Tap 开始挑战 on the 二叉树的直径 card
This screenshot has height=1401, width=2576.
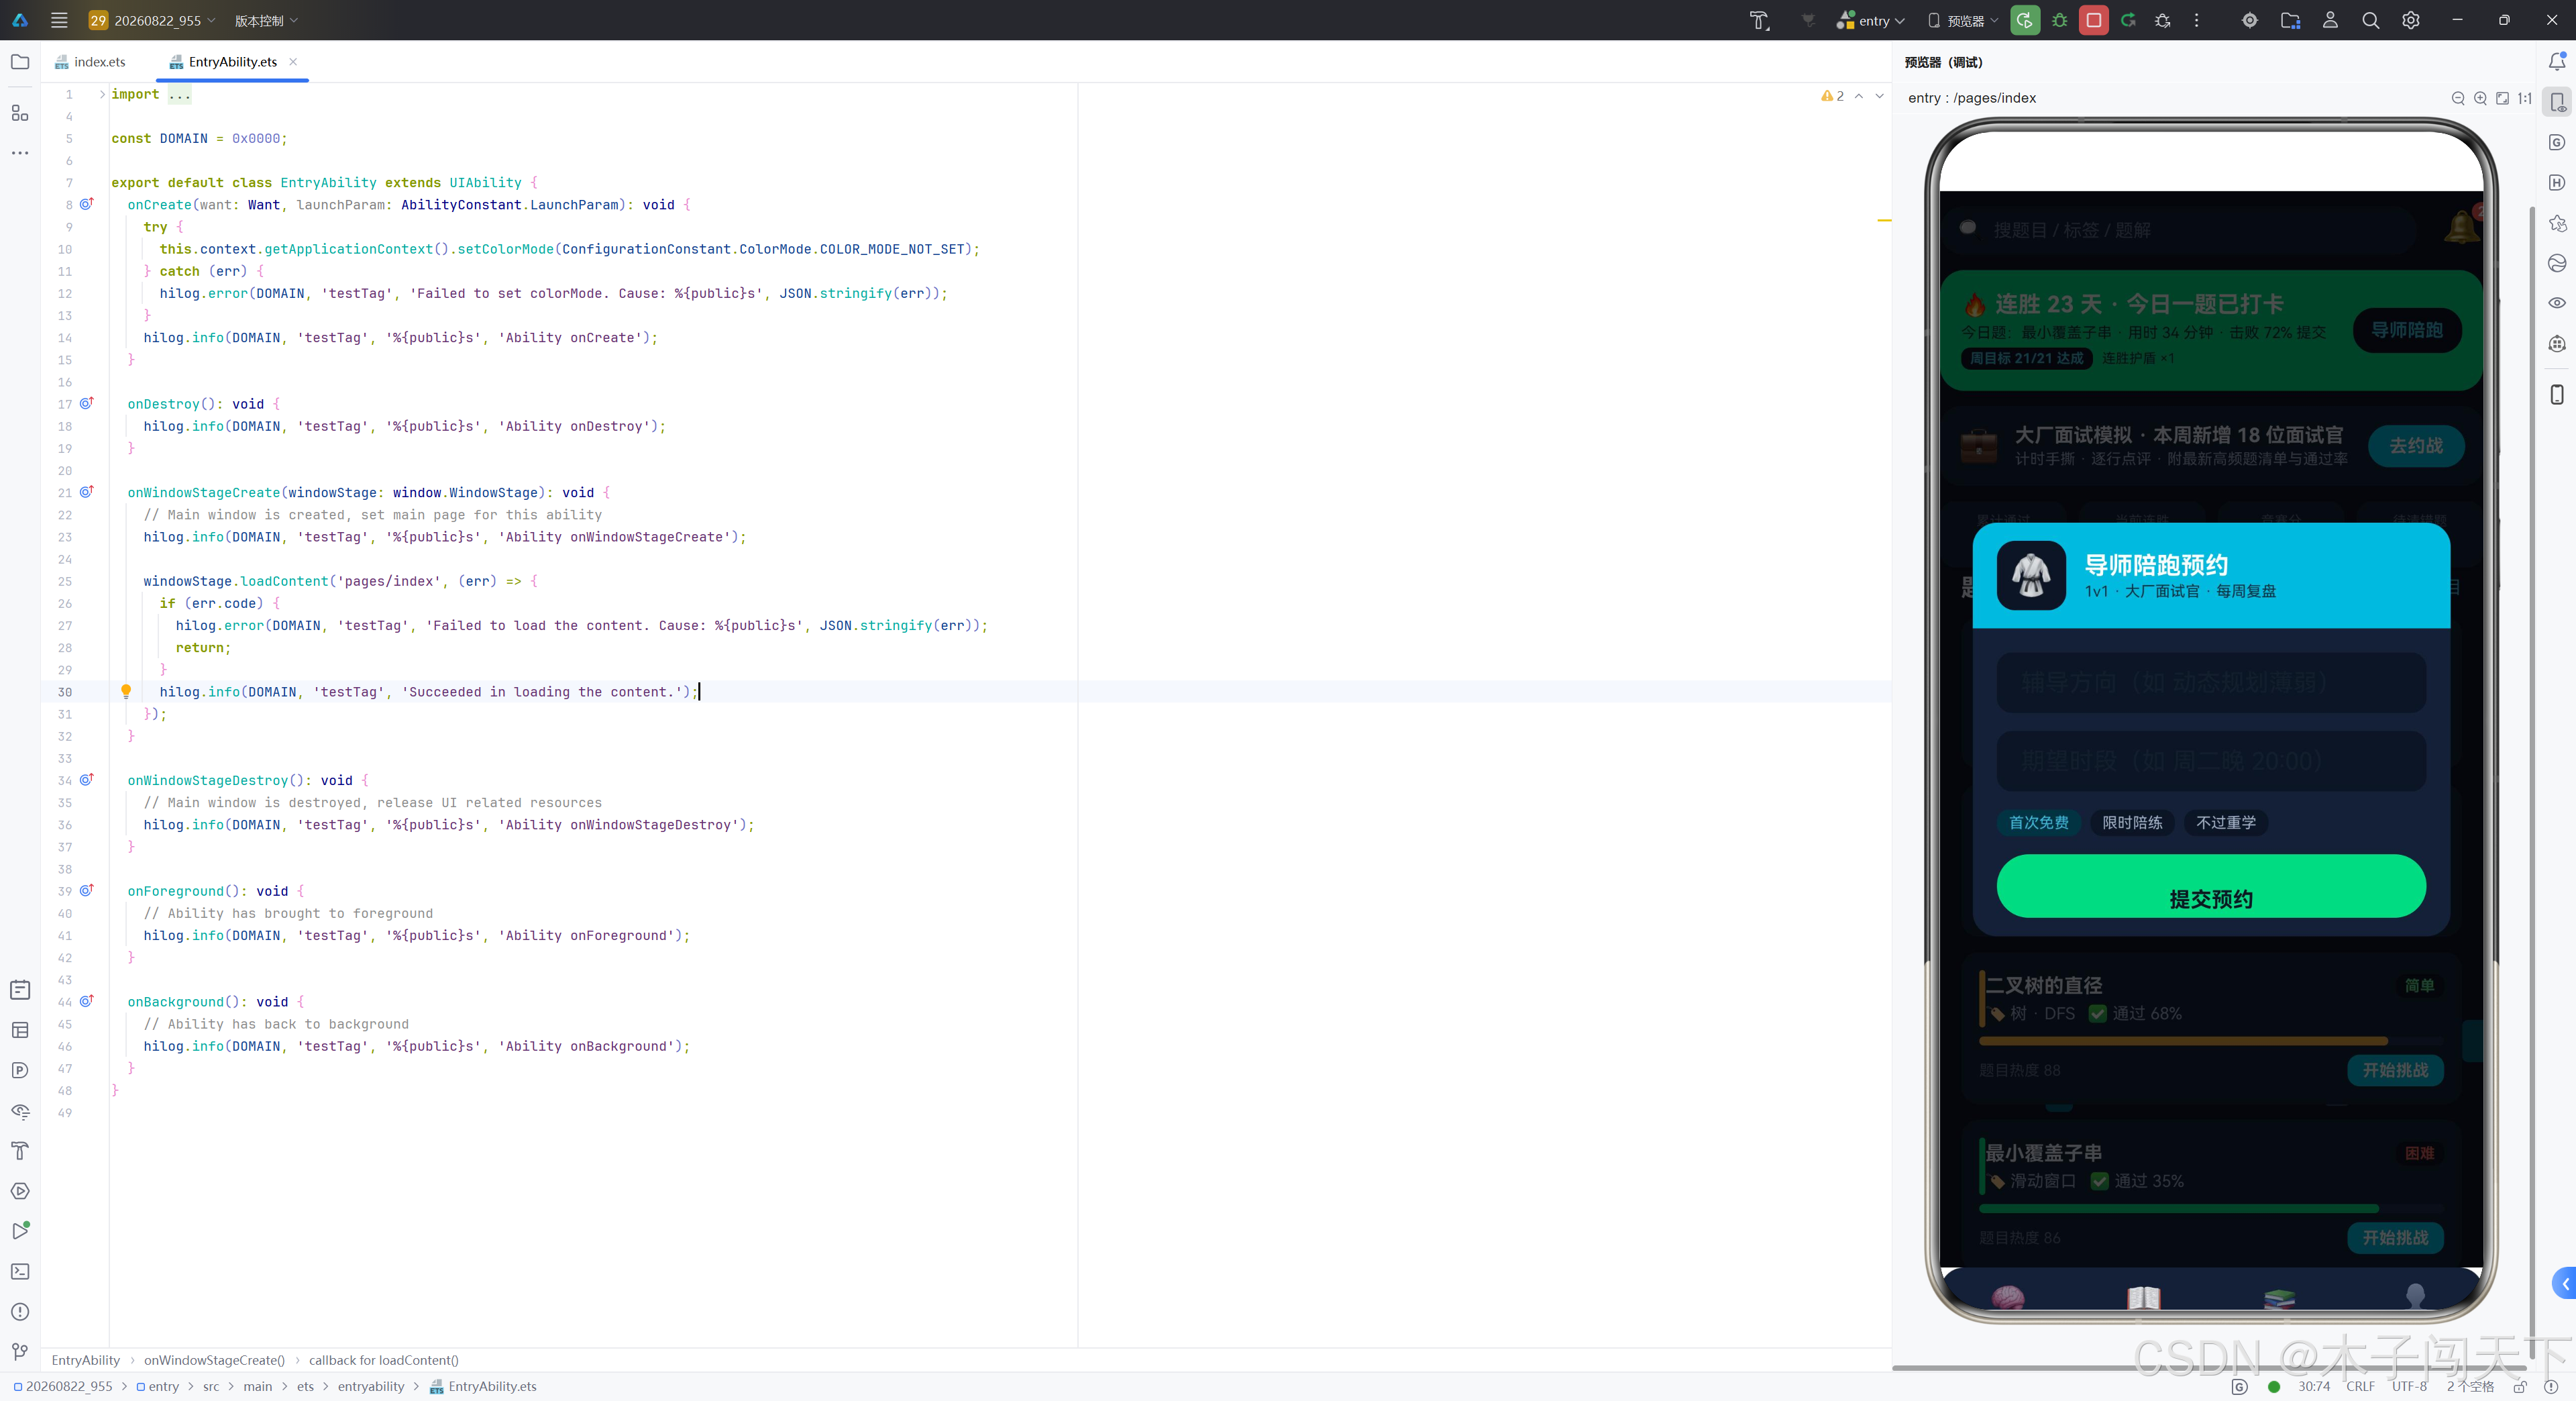2395,1070
